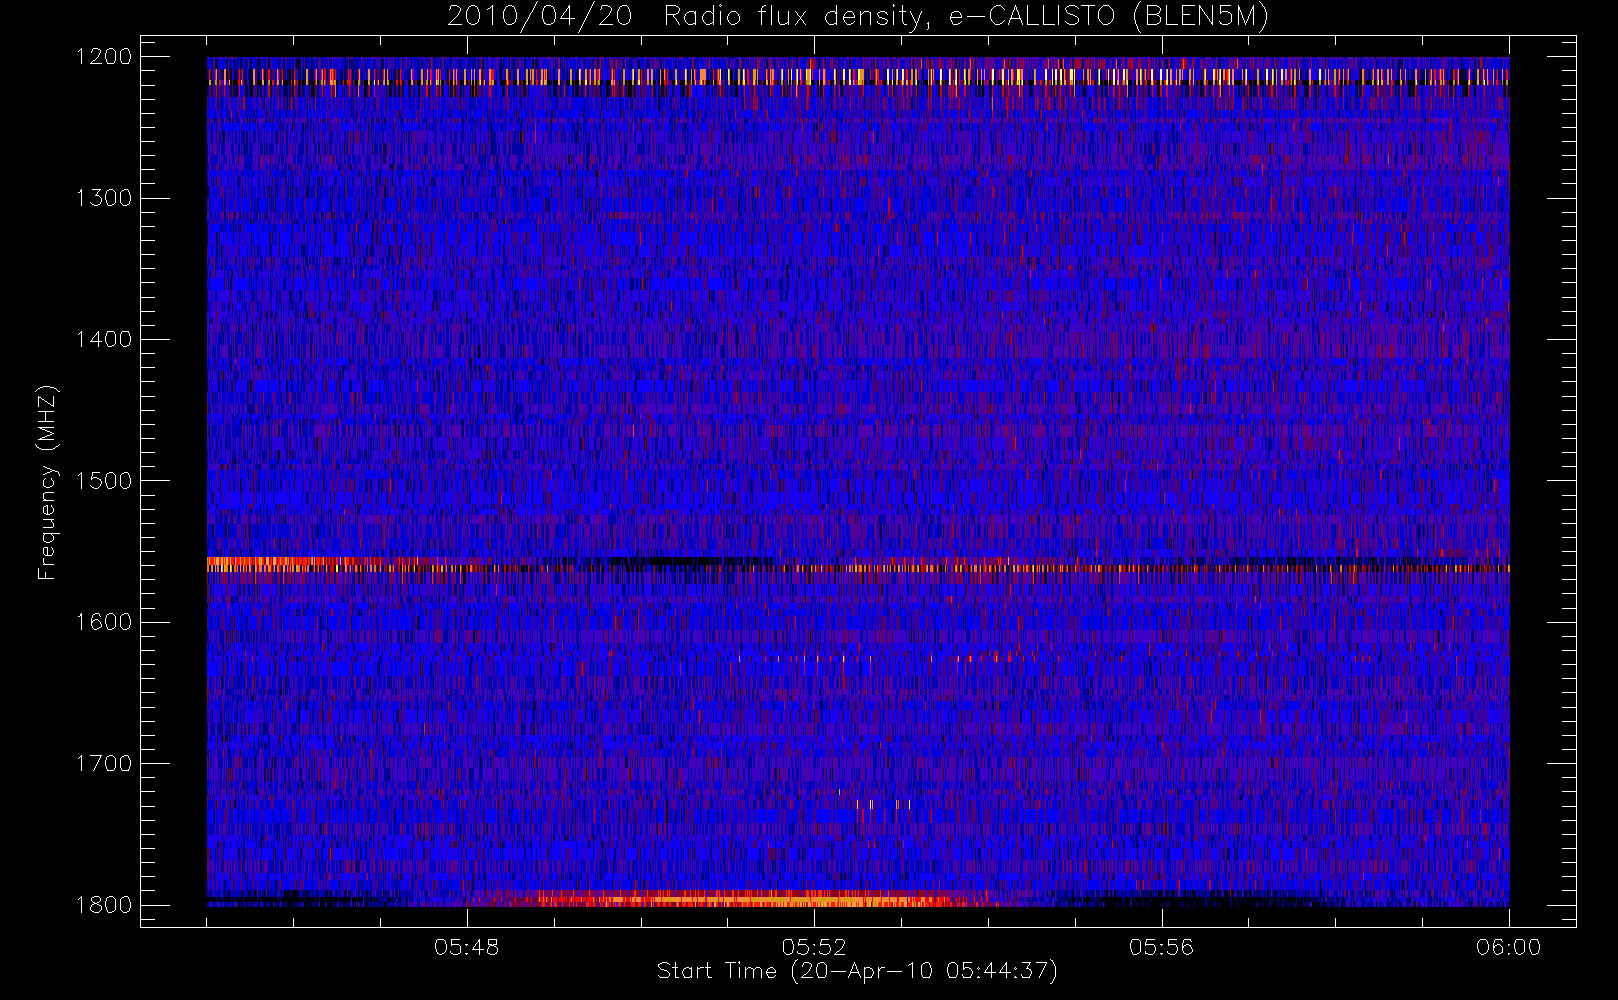
Task: Click the 1400 frequency tick label
Action: click(104, 340)
